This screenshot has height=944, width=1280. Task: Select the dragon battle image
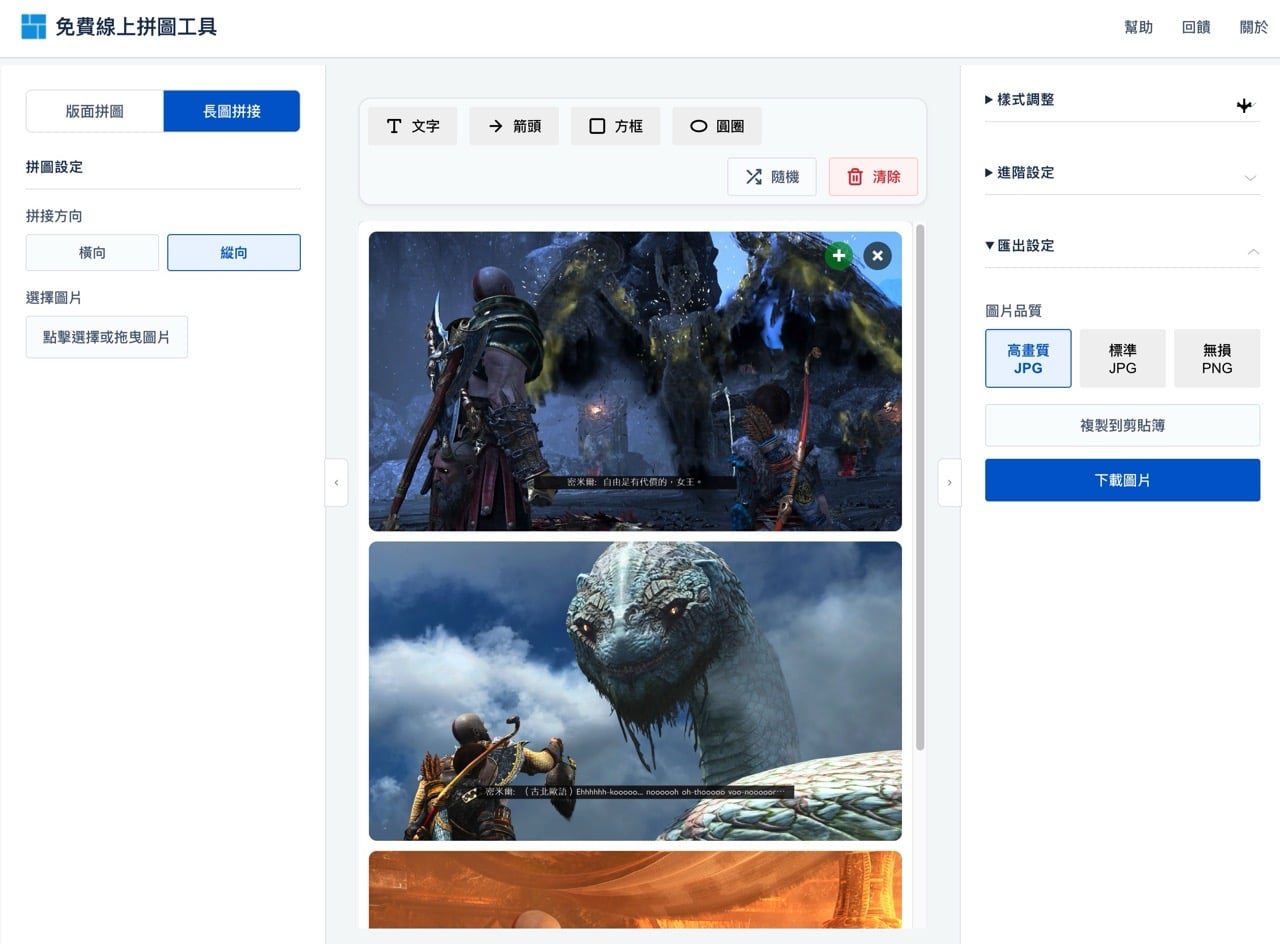pyautogui.click(x=635, y=381)
